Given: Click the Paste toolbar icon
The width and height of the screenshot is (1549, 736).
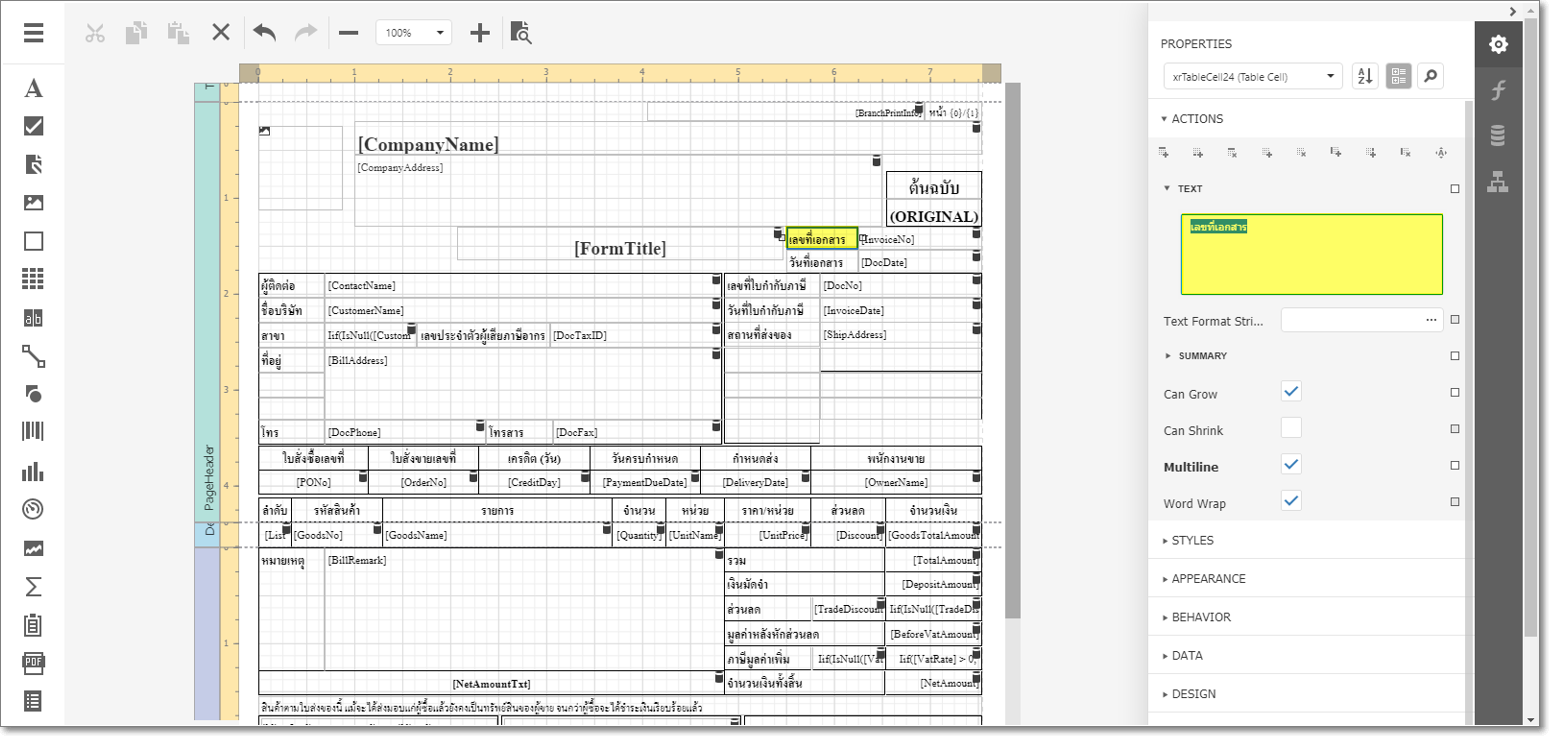Looking at the screenshot, I should 178,32.
